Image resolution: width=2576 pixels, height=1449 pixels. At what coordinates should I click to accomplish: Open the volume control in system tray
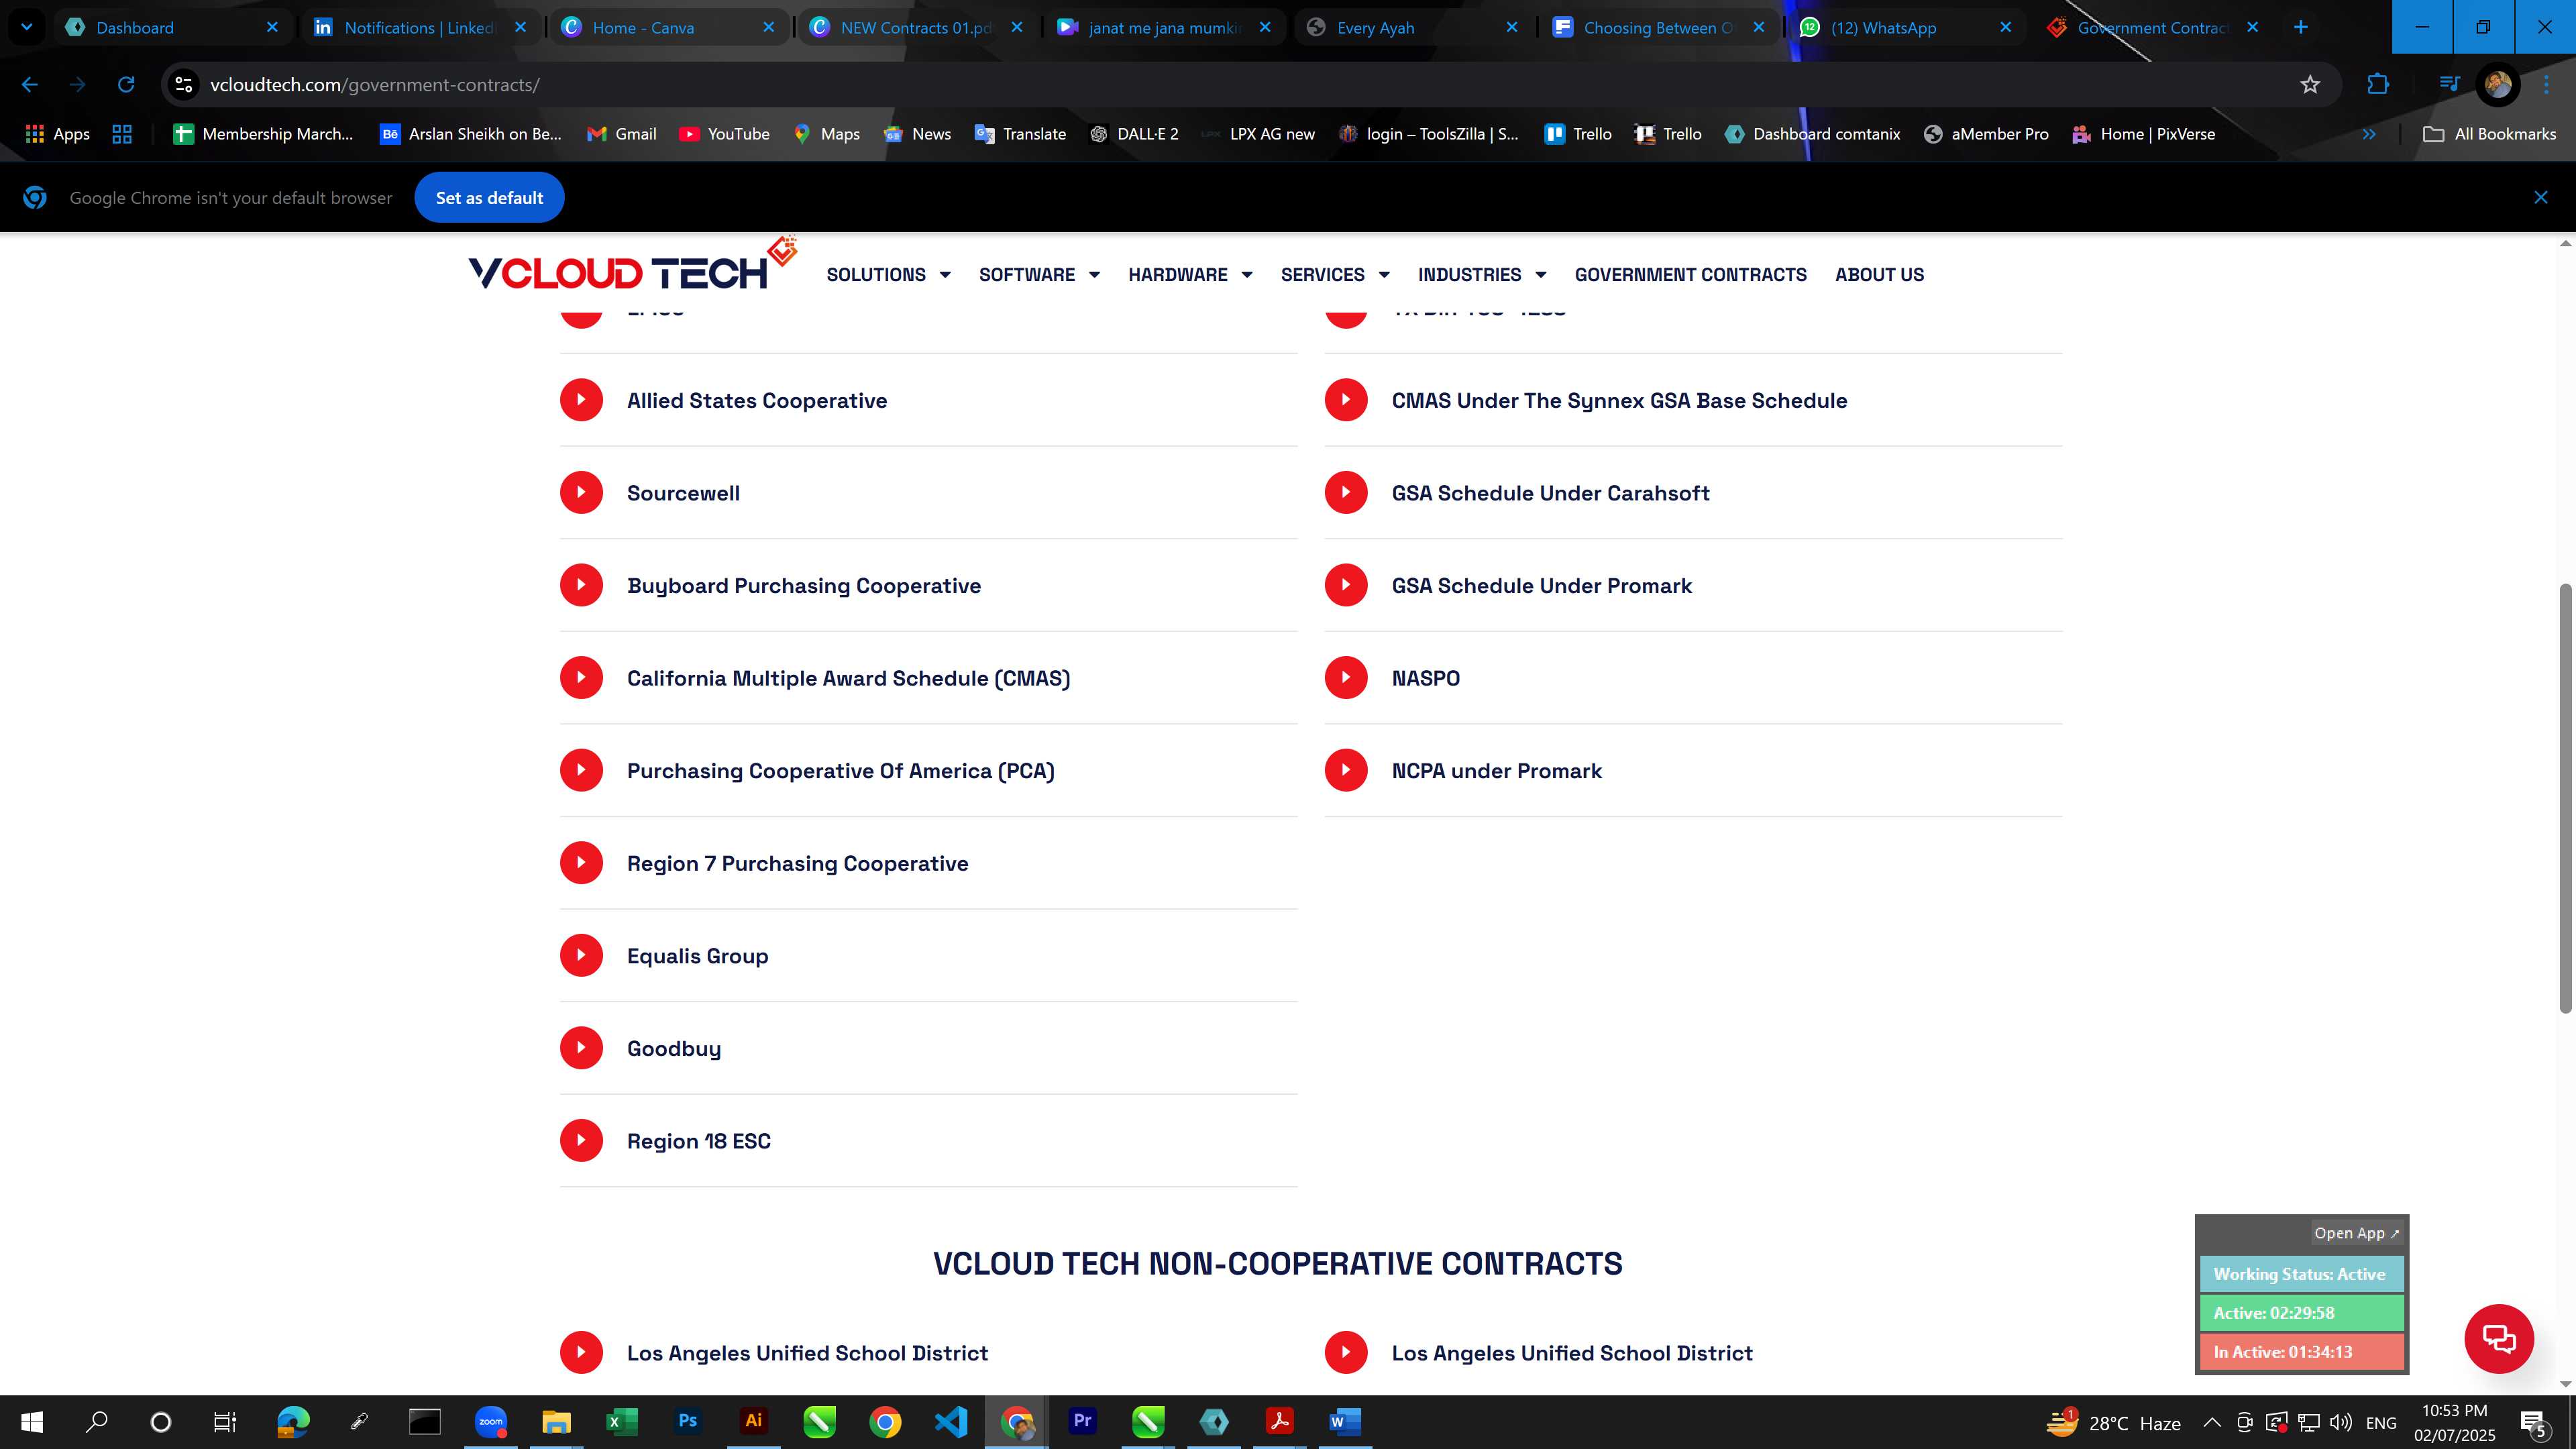pos(2340,1422)
